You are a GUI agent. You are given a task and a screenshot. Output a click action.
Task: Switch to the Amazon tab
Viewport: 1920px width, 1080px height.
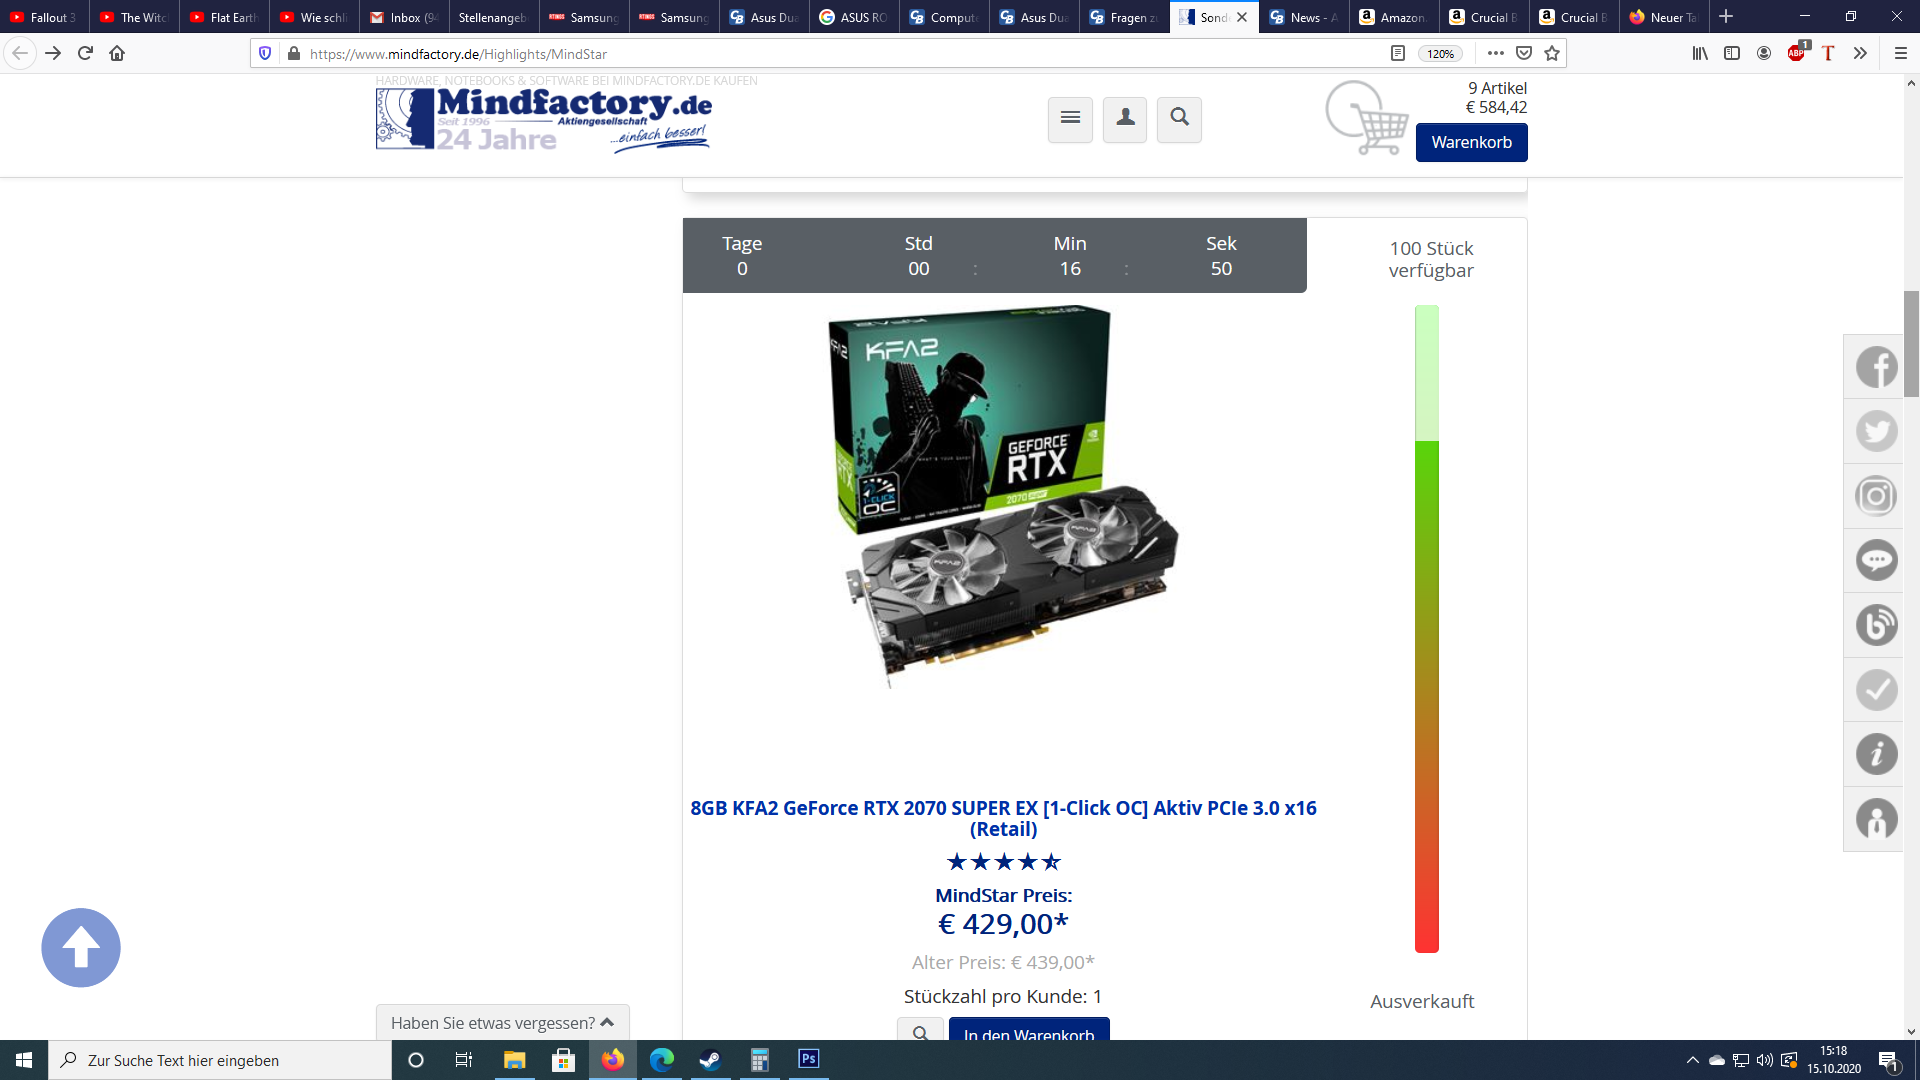(1393, 17)
